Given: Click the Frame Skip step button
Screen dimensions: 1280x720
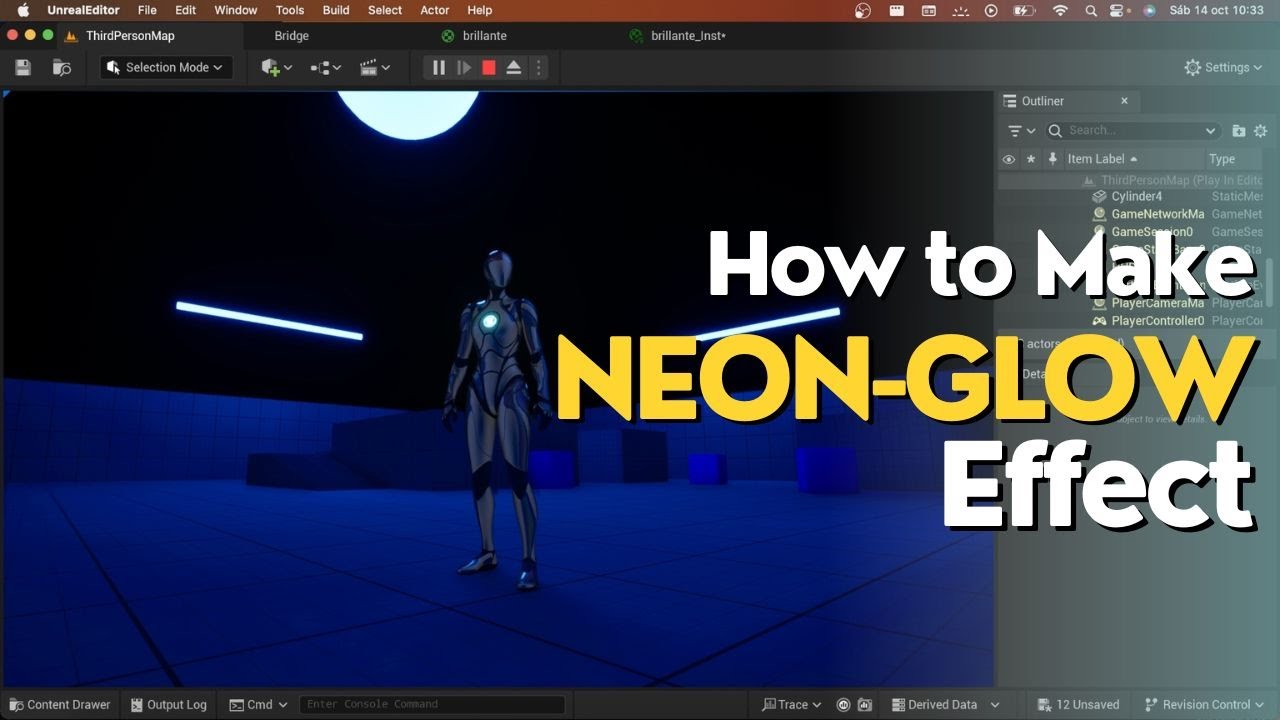Looking at the screenshot, I should (464, 67).
